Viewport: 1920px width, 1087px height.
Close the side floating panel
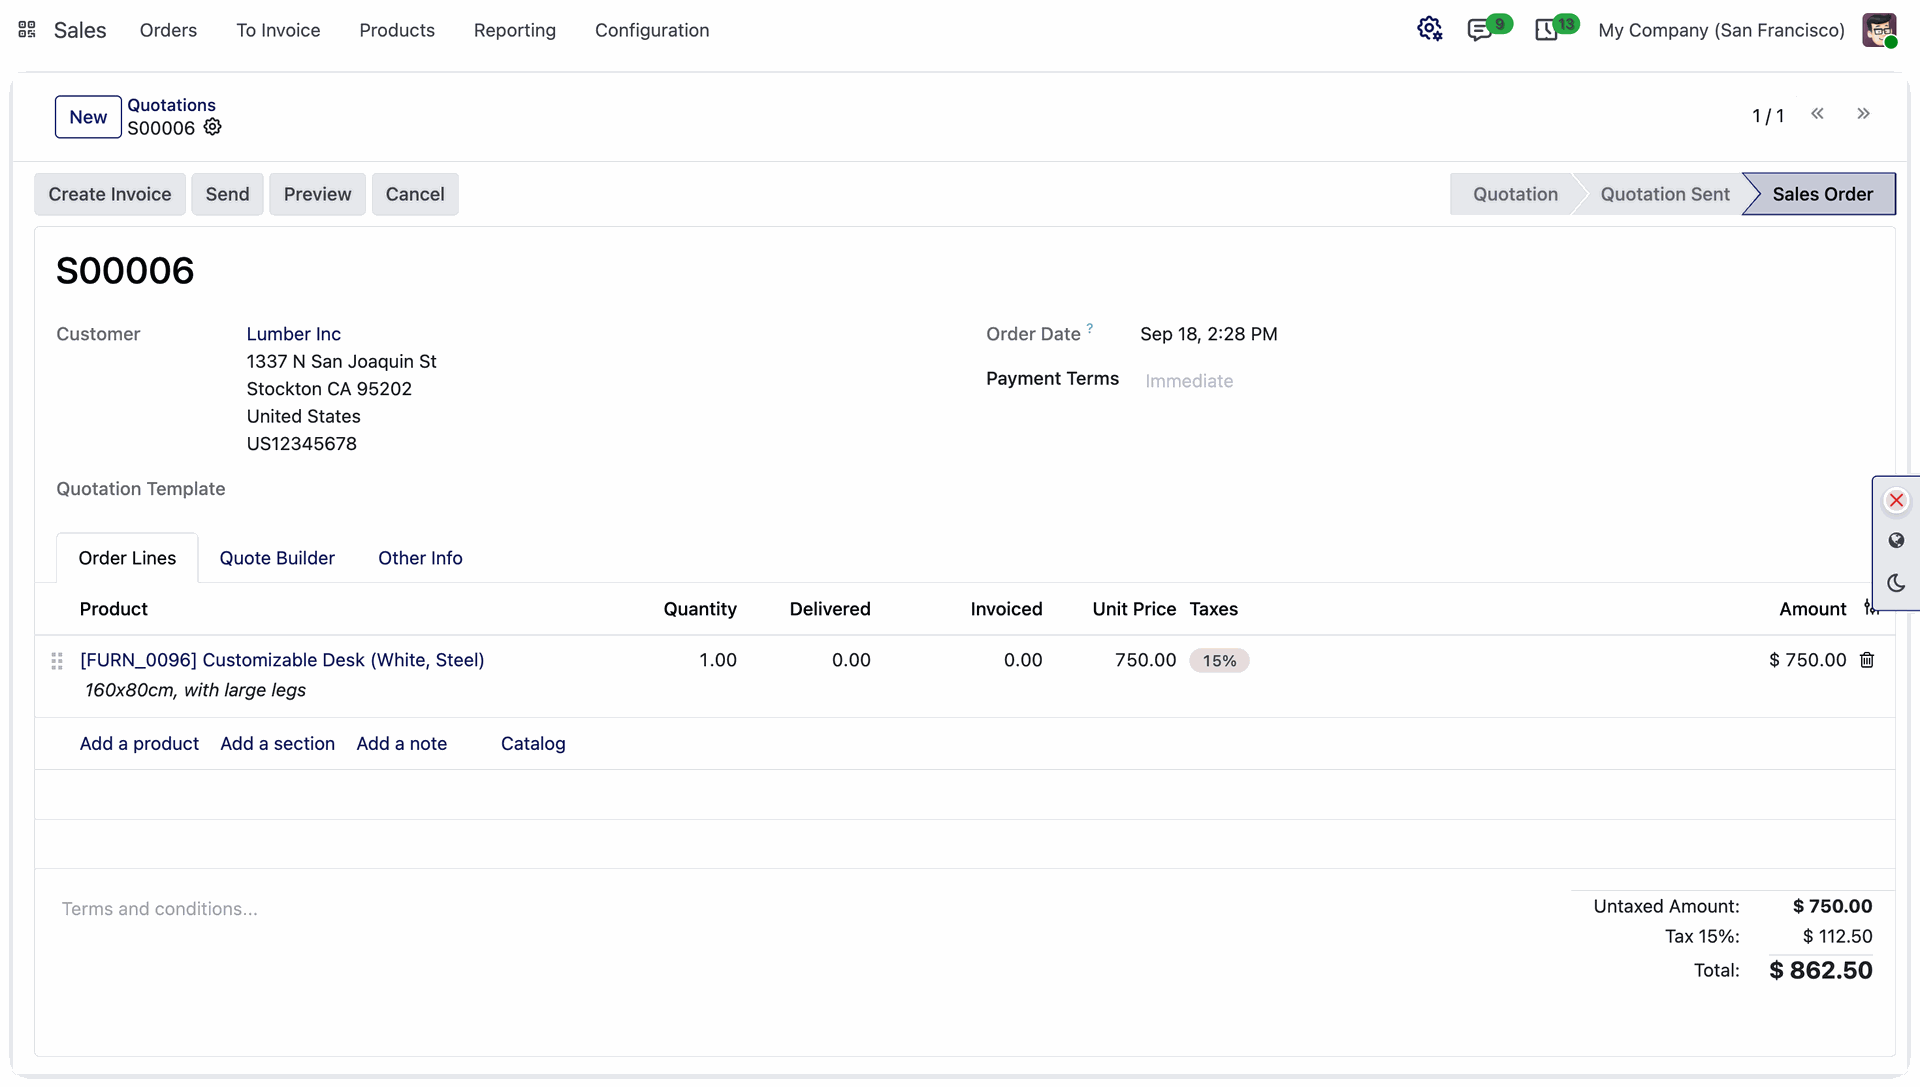[1896, 500]
